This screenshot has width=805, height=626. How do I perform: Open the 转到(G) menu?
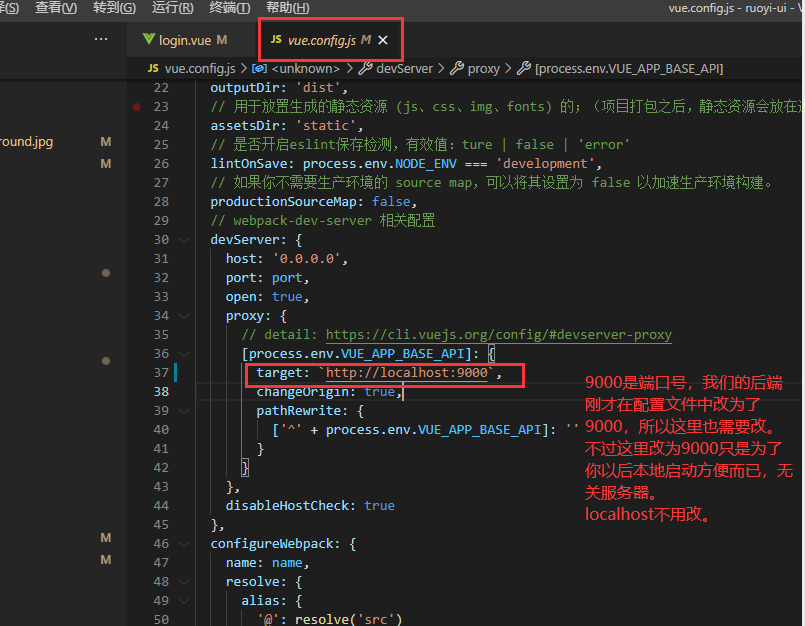click(x=114, y=8)
